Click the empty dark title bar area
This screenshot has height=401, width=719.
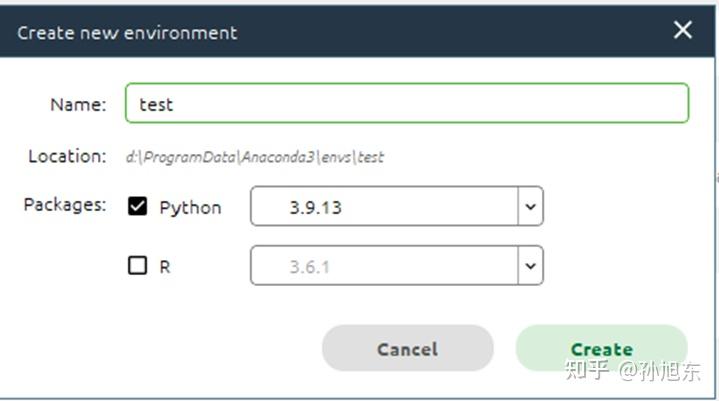(x=450, y=32)
